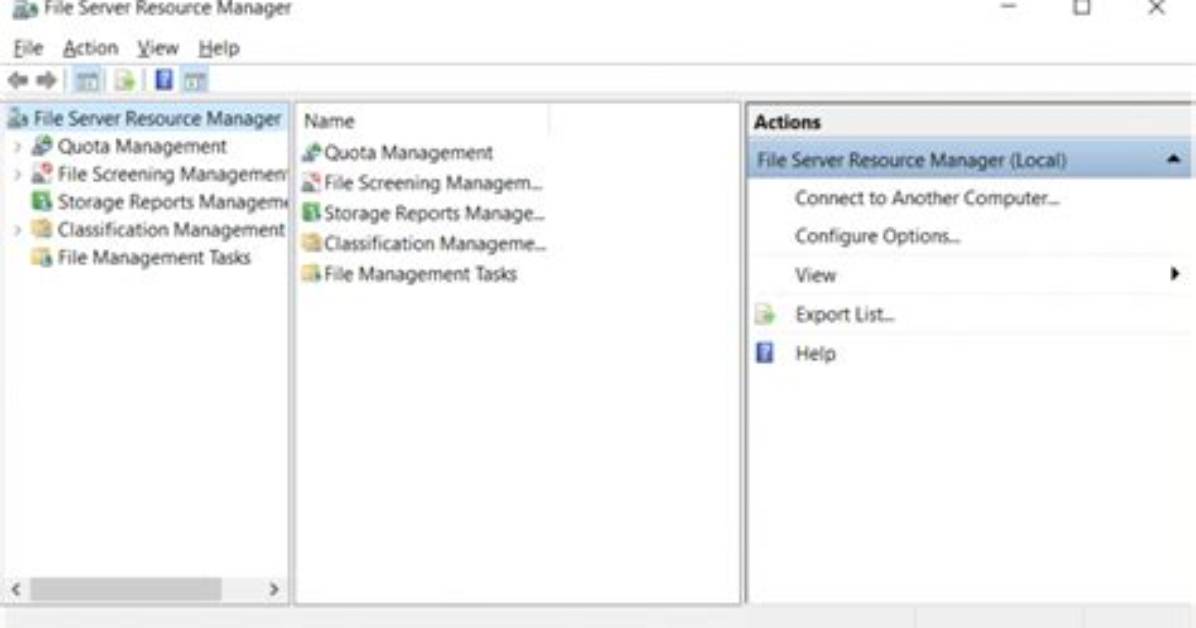Select the Quota Management label in the Name list
This screenshot has width=1196, height=628.
point(409,153)
